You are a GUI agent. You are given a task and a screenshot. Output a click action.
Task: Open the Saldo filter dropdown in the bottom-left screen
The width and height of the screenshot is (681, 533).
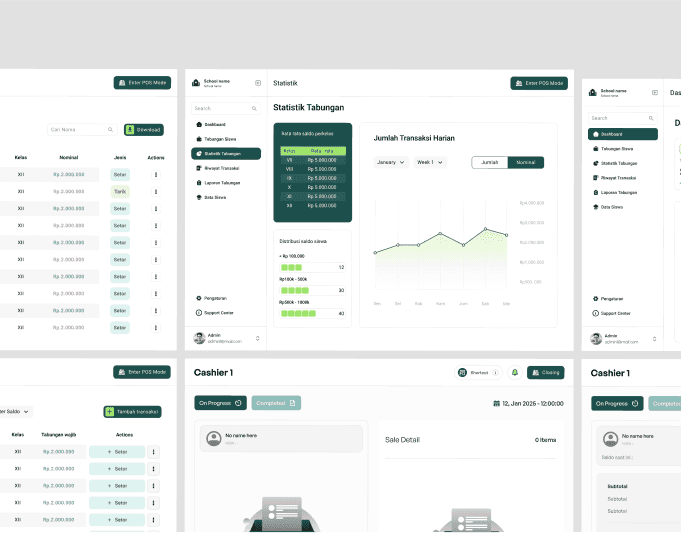16,411
